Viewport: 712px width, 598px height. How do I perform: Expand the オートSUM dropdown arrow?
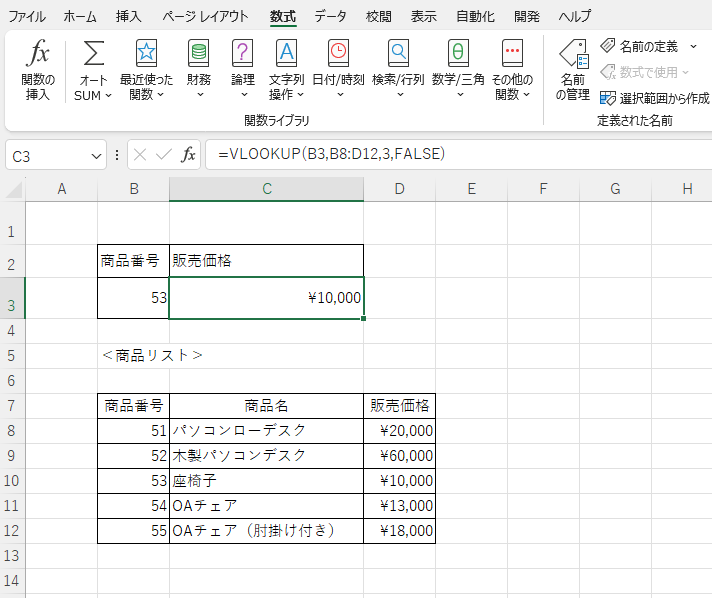coord(108,96)
